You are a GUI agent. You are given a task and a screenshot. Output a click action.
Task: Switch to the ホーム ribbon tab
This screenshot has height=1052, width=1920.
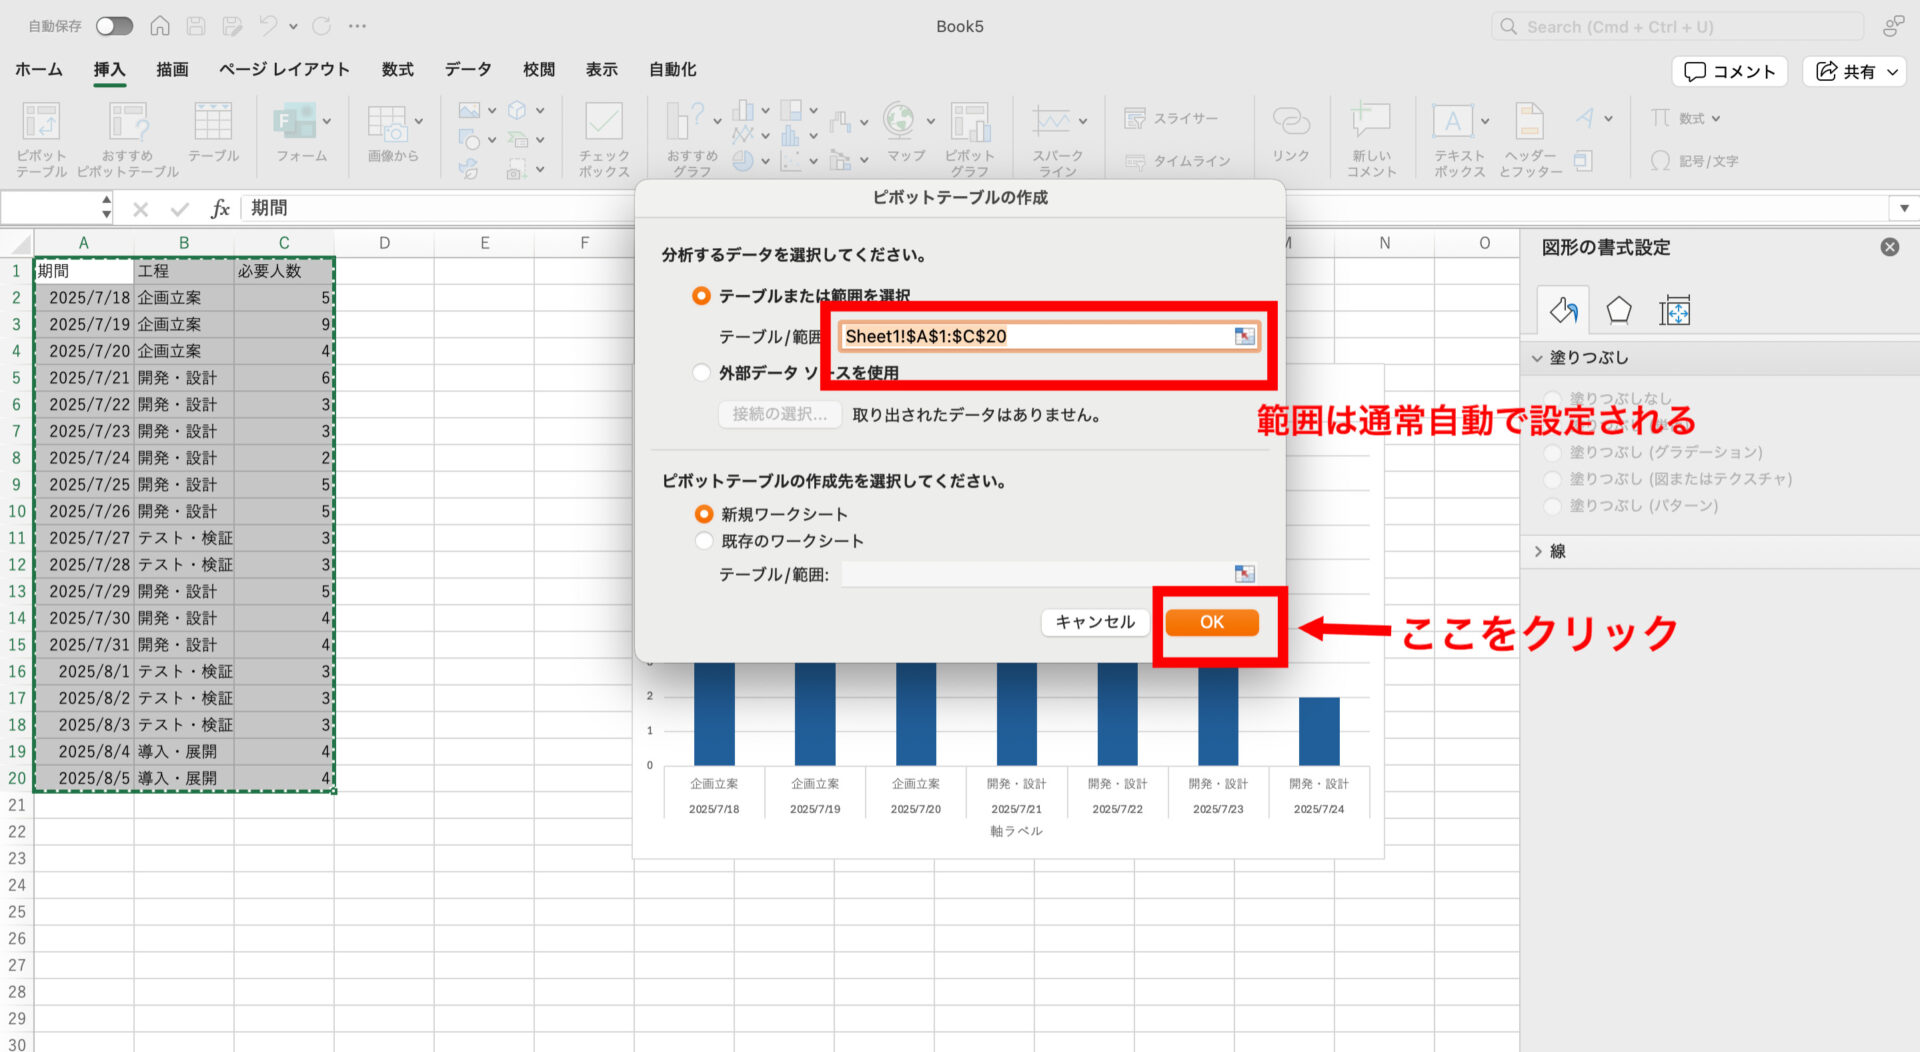tap(38, 69)
